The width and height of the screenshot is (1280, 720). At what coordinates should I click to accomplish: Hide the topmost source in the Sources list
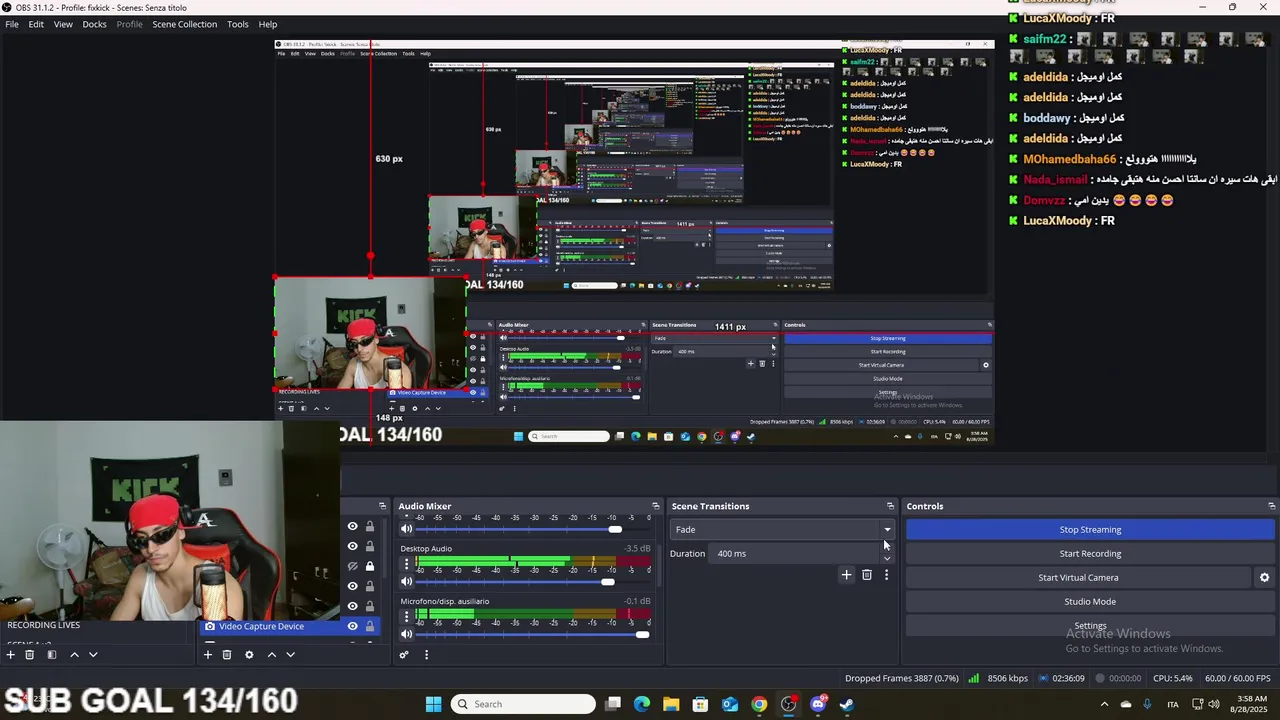[x=352, y=526]
